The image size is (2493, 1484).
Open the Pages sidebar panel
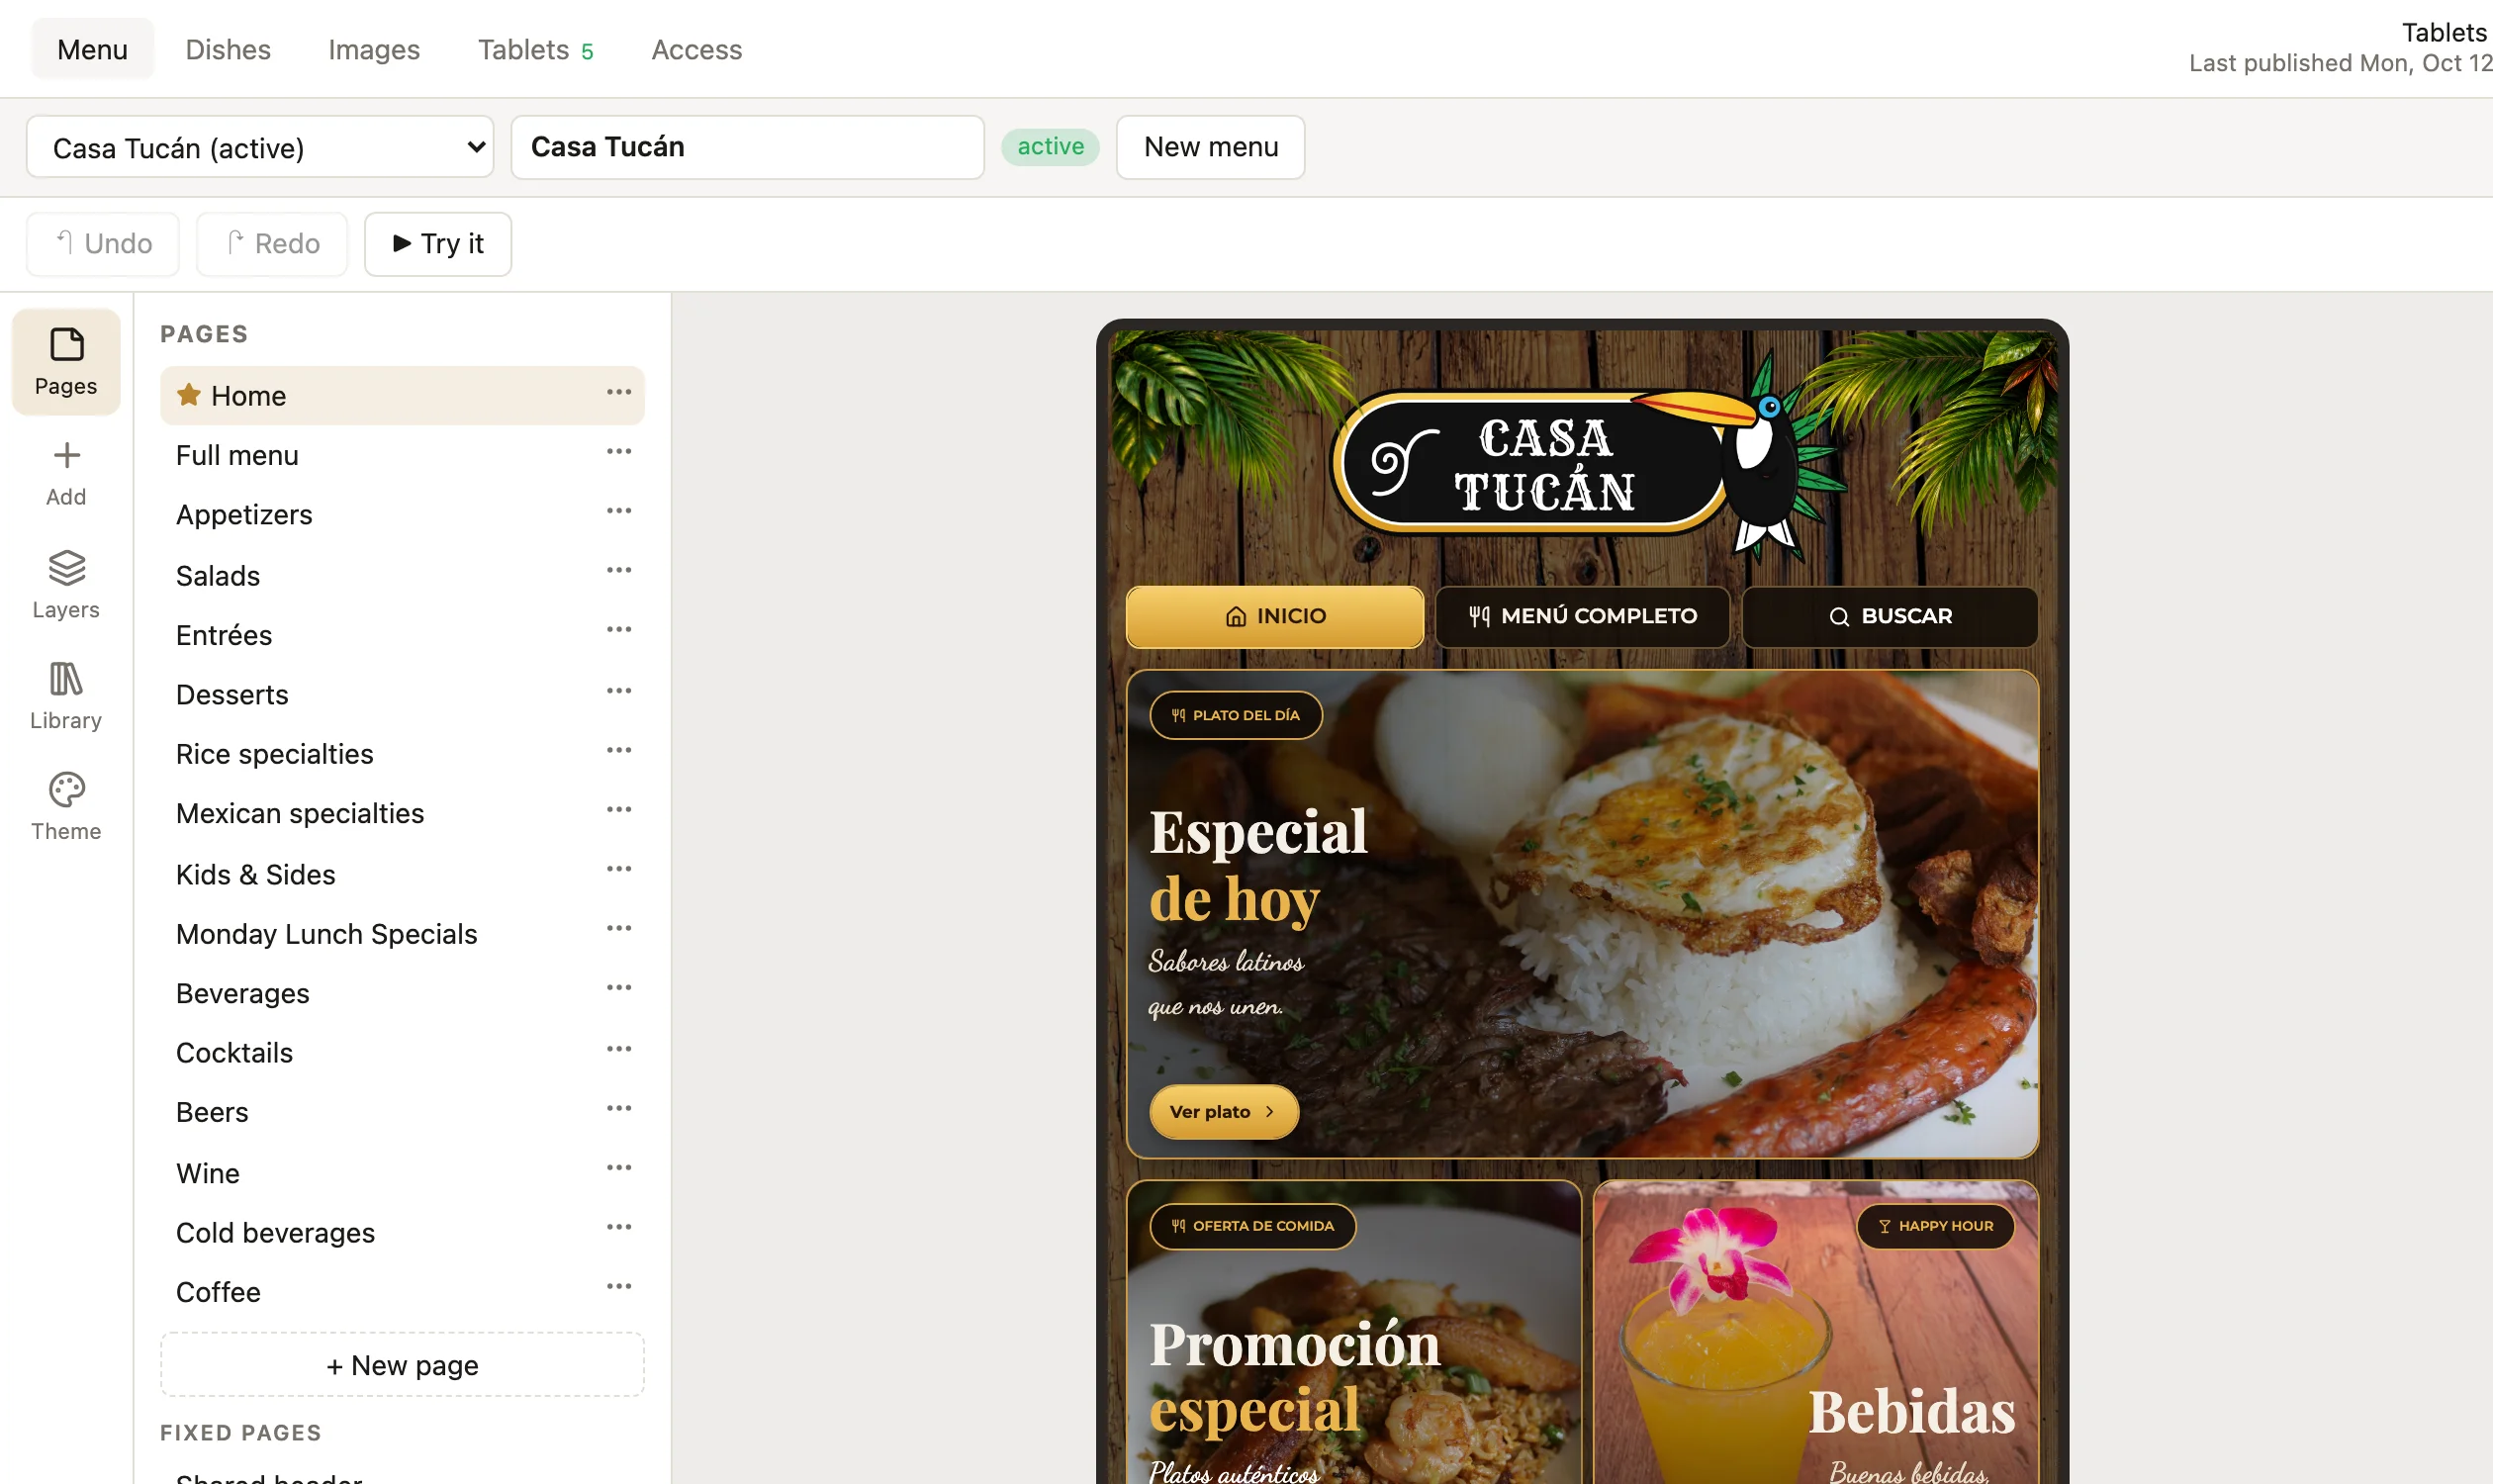click(66, 362)
